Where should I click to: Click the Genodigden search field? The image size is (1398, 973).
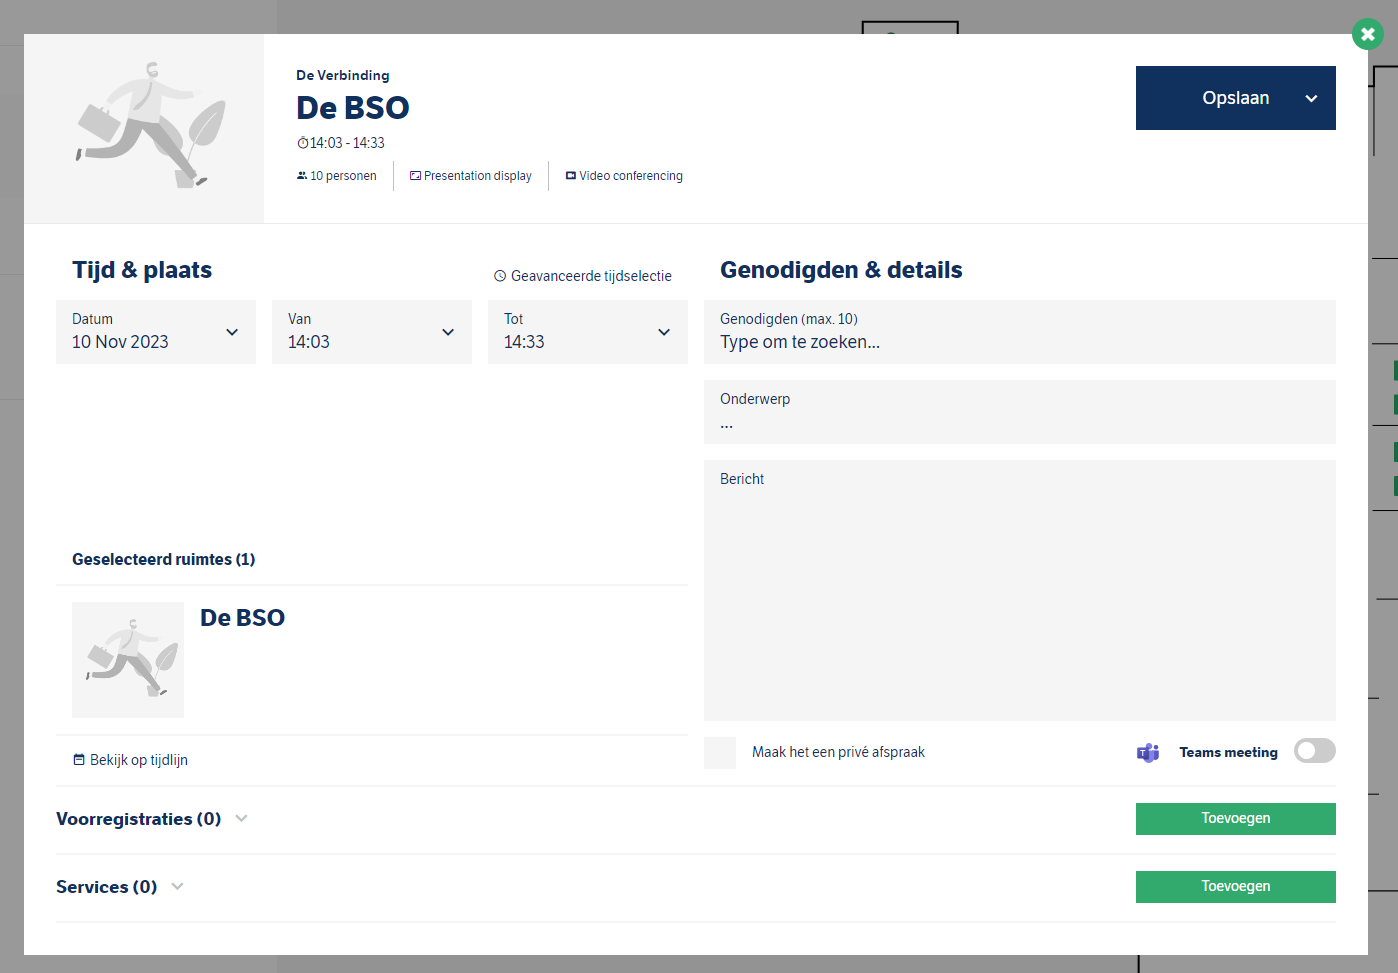pos(1019,342)
